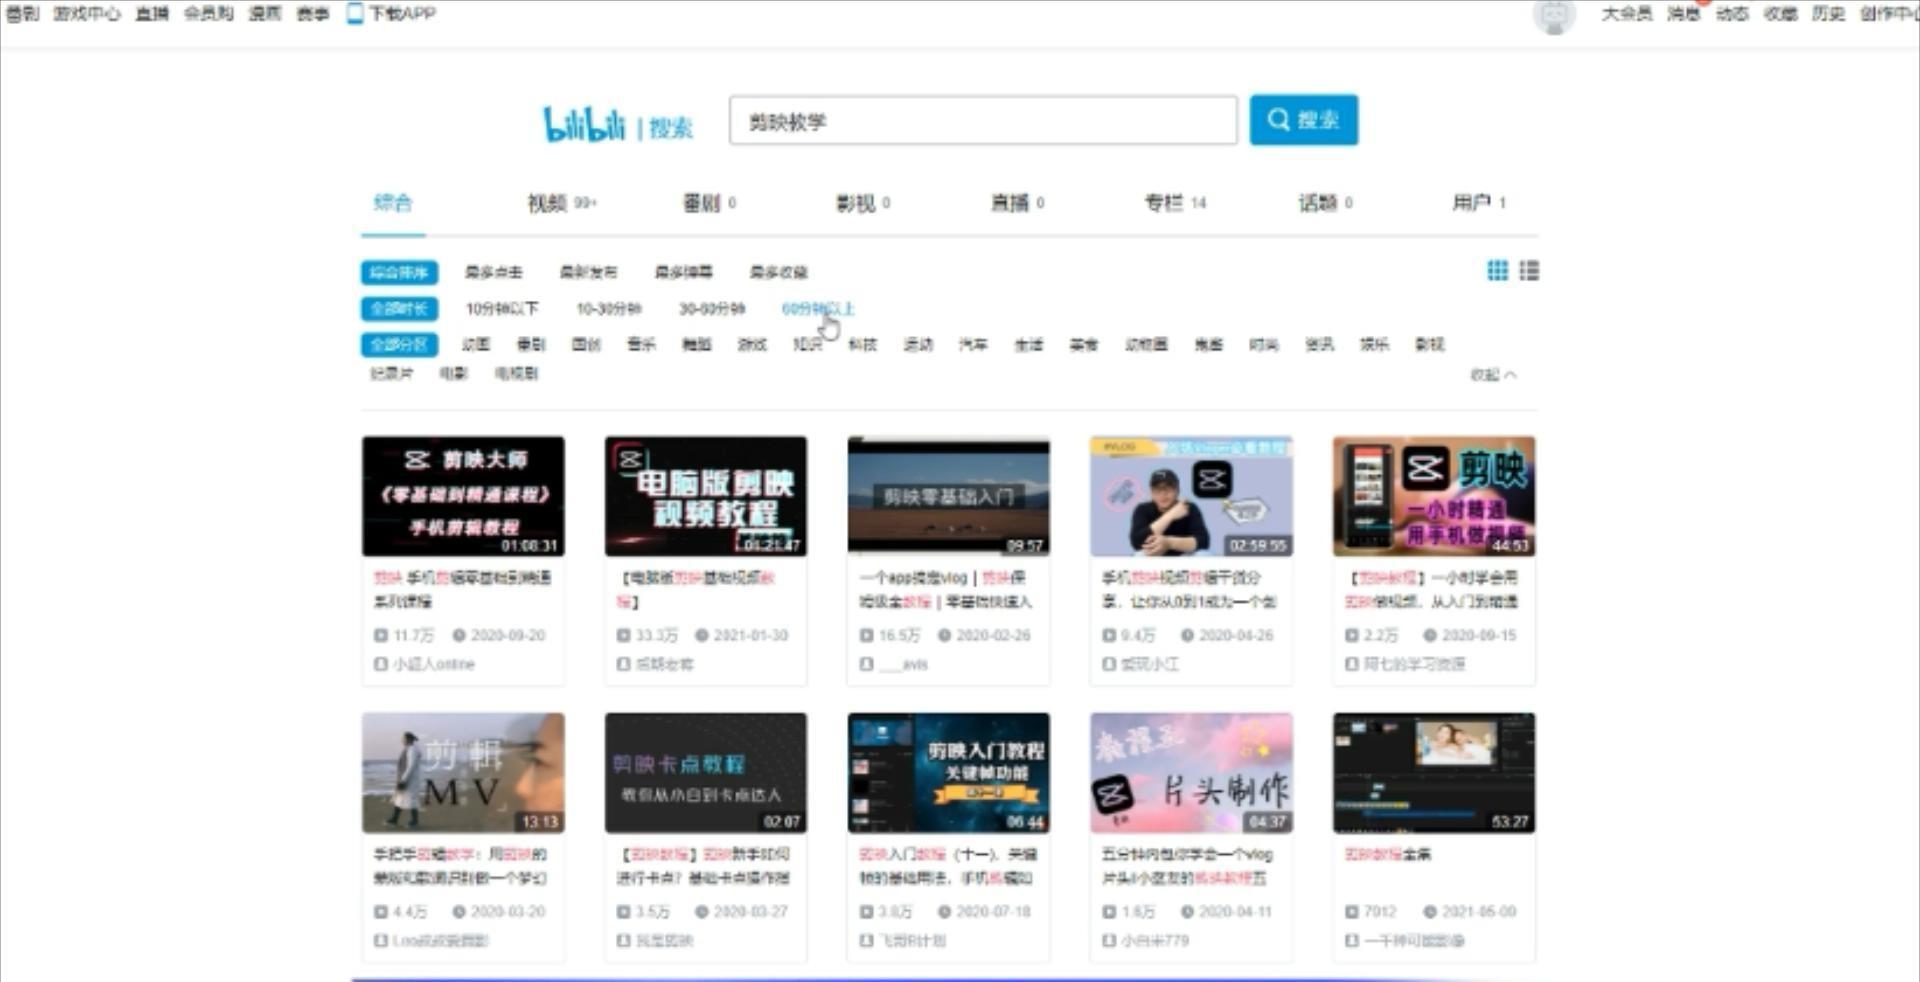Open the 片头制作 thumbnail lasting 04:37

[1191, 773]
